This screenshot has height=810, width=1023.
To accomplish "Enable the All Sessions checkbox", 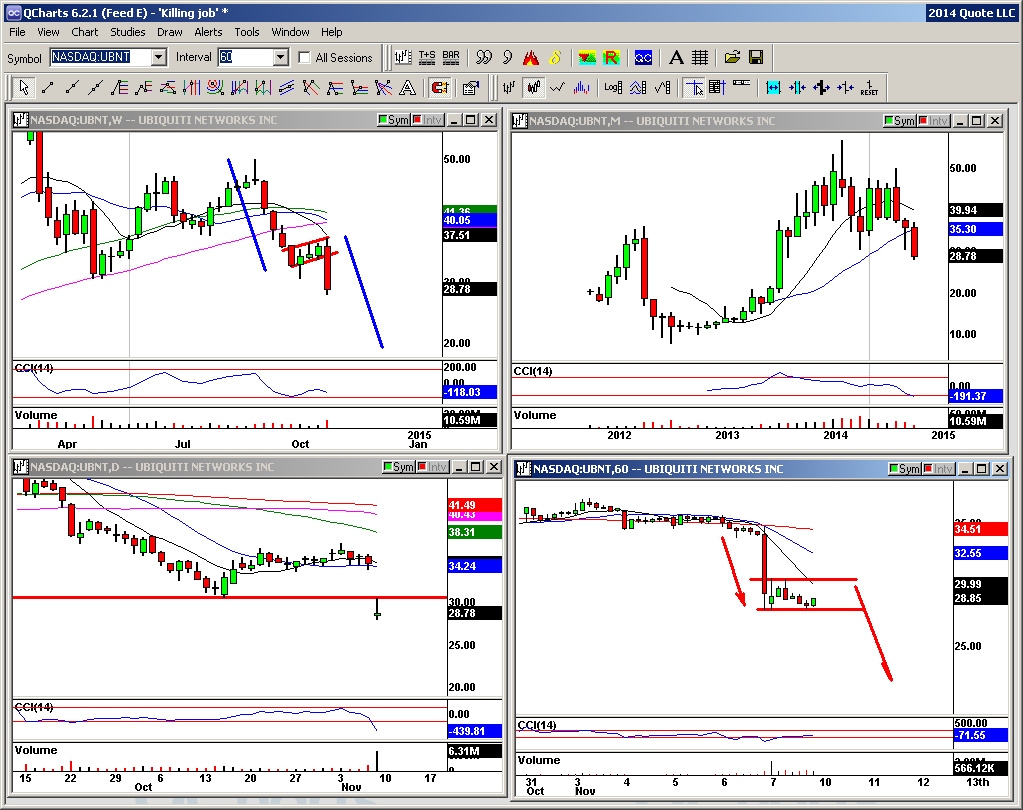I will [x=304, y=57].
